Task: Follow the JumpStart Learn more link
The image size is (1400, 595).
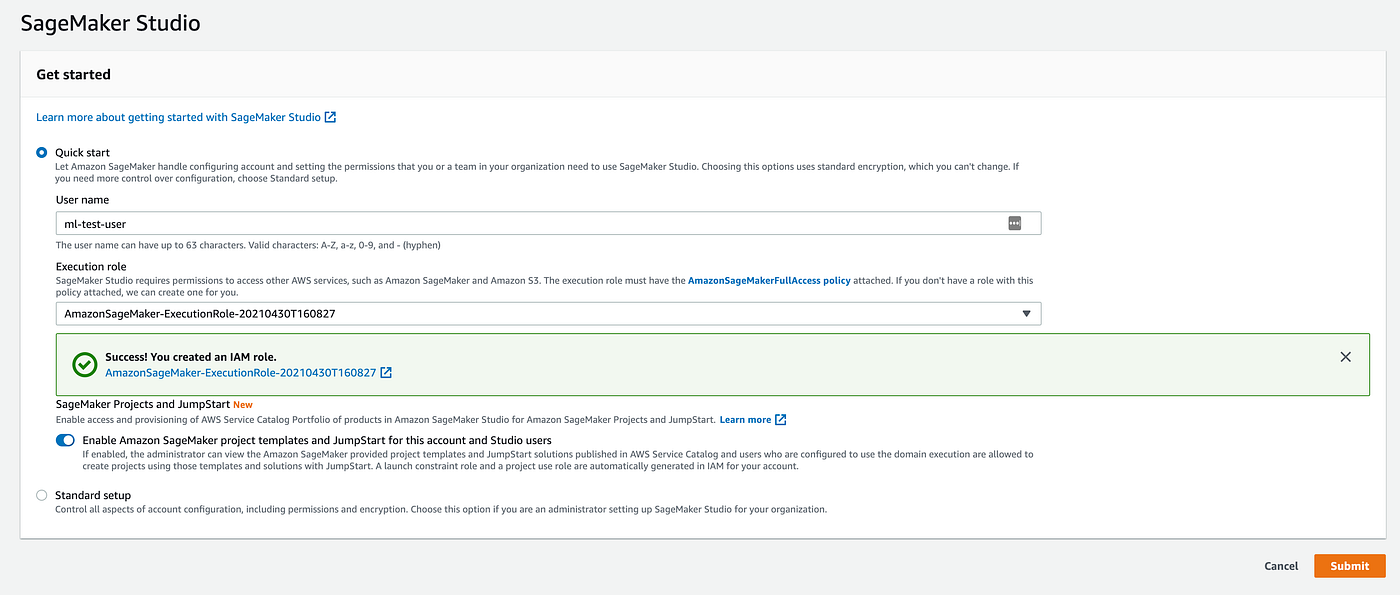Action: click(745, 420)
